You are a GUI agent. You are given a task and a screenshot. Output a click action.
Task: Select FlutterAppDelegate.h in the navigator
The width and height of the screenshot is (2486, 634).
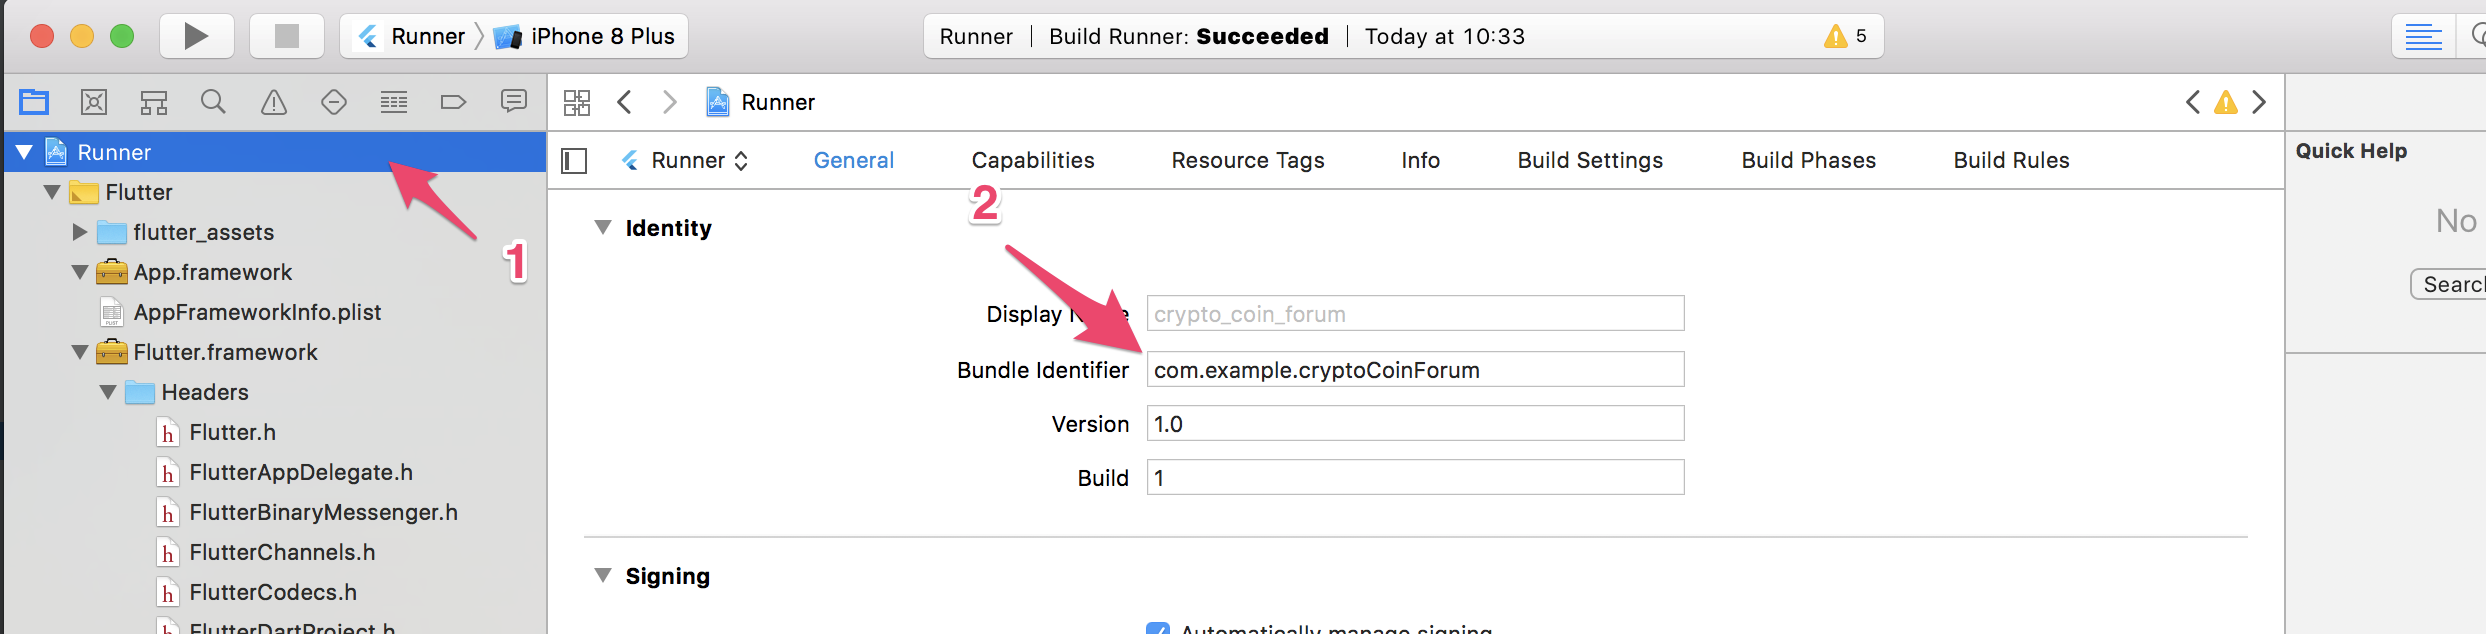tap(301, 472)
